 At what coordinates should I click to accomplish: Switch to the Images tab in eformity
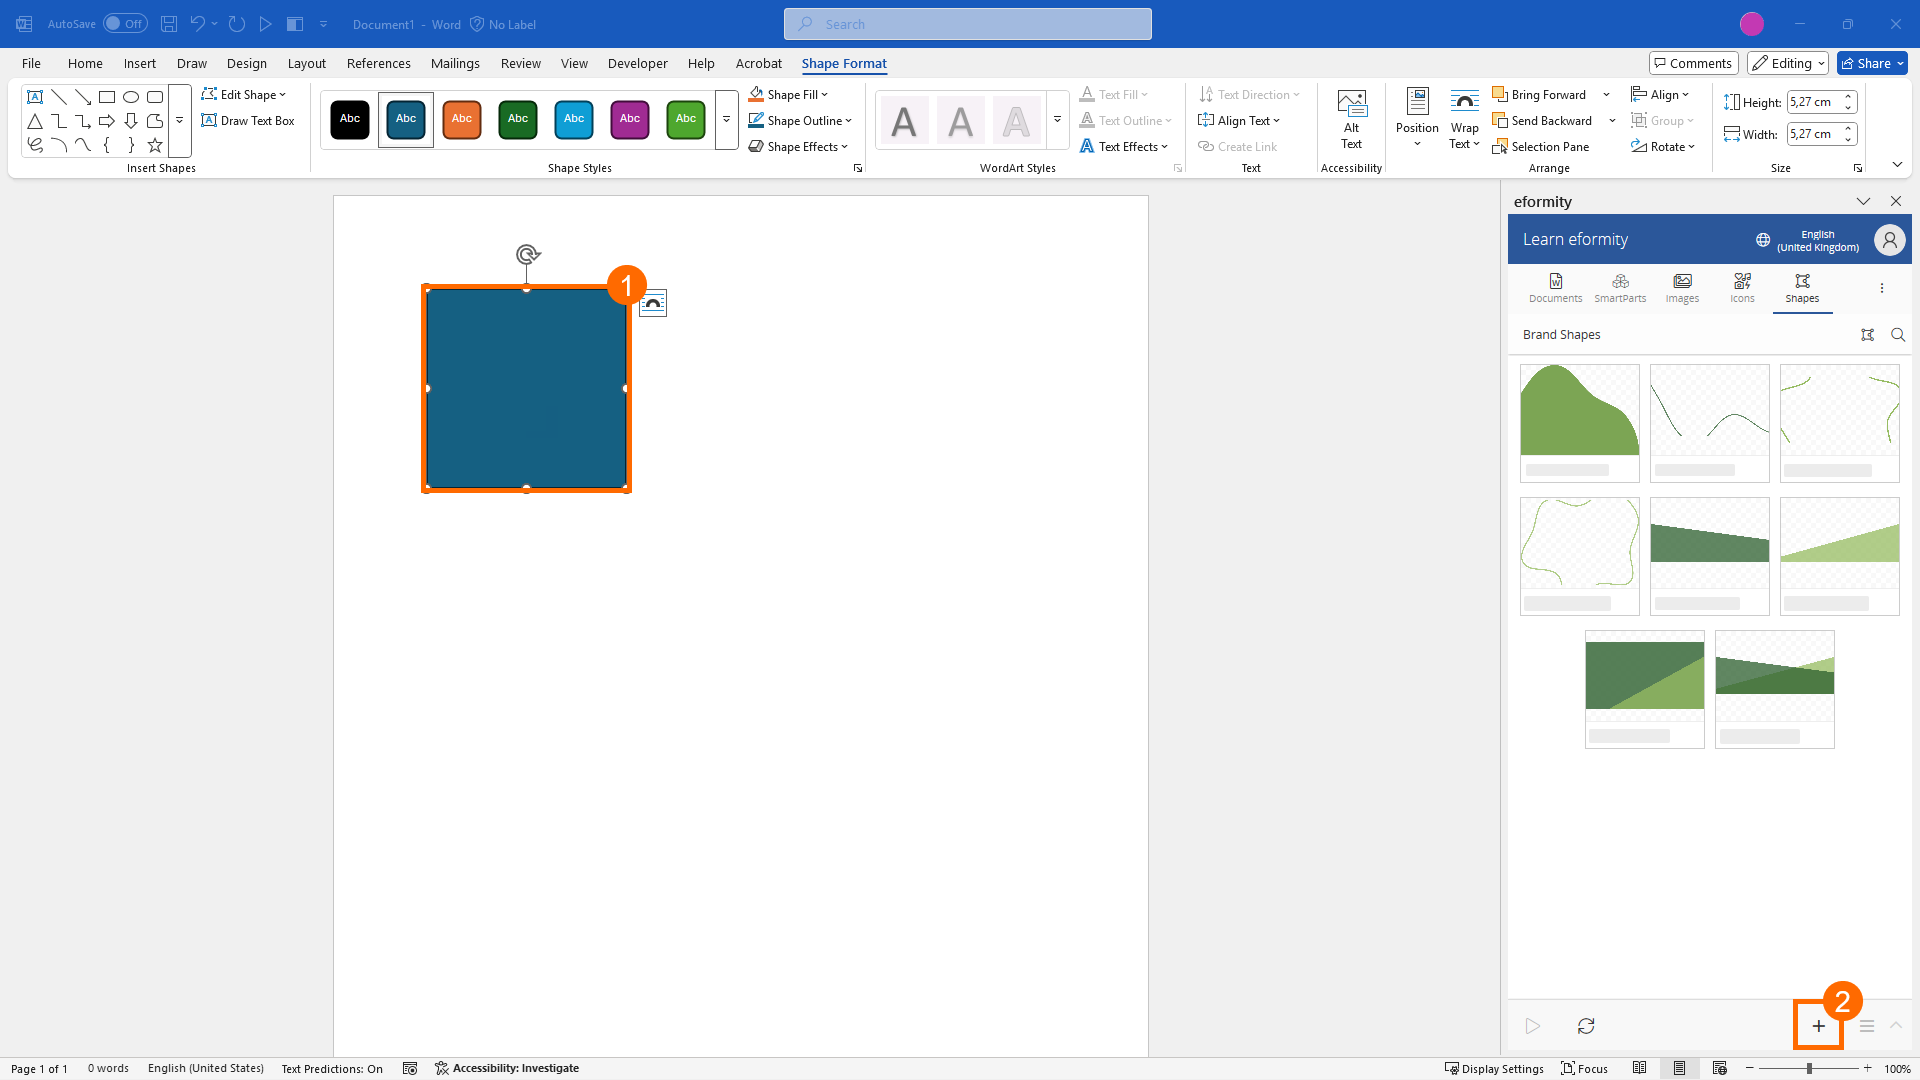click(1682, 287)
